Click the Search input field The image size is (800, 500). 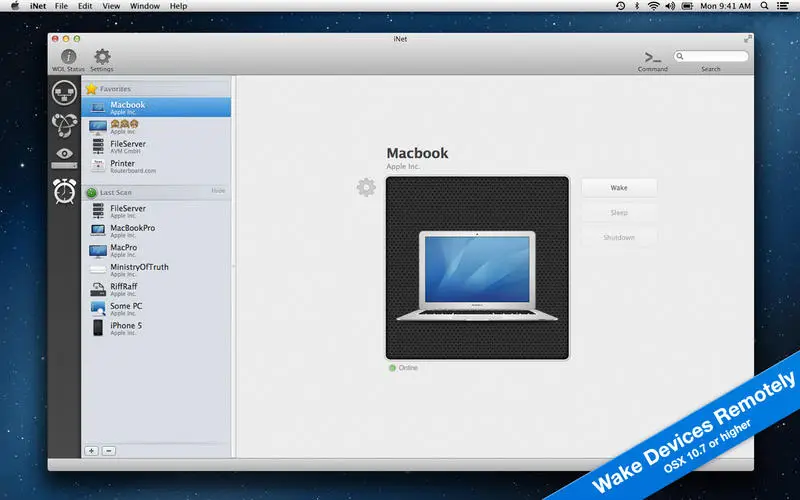(x=711, y=56)
